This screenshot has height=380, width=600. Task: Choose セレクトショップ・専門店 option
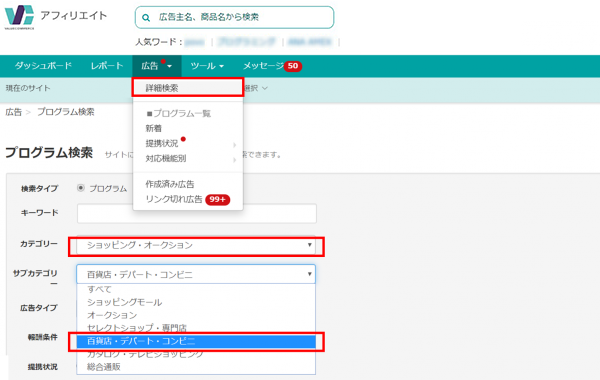[x=196, y=328]
